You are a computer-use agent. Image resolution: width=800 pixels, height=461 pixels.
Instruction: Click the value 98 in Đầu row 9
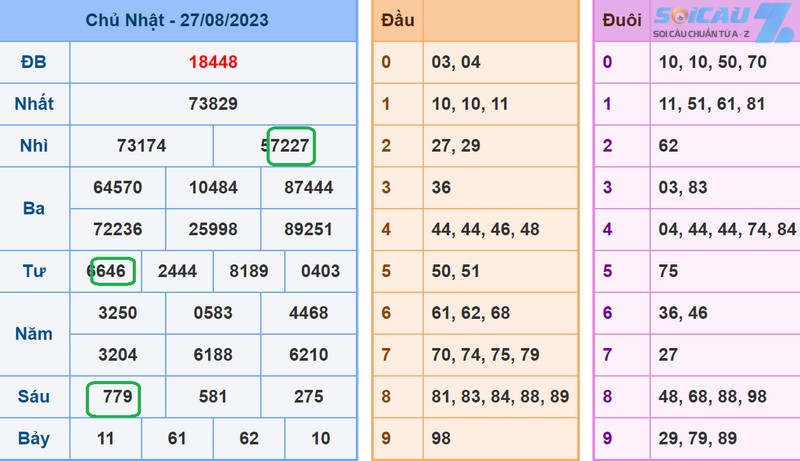tap(441, 439)
